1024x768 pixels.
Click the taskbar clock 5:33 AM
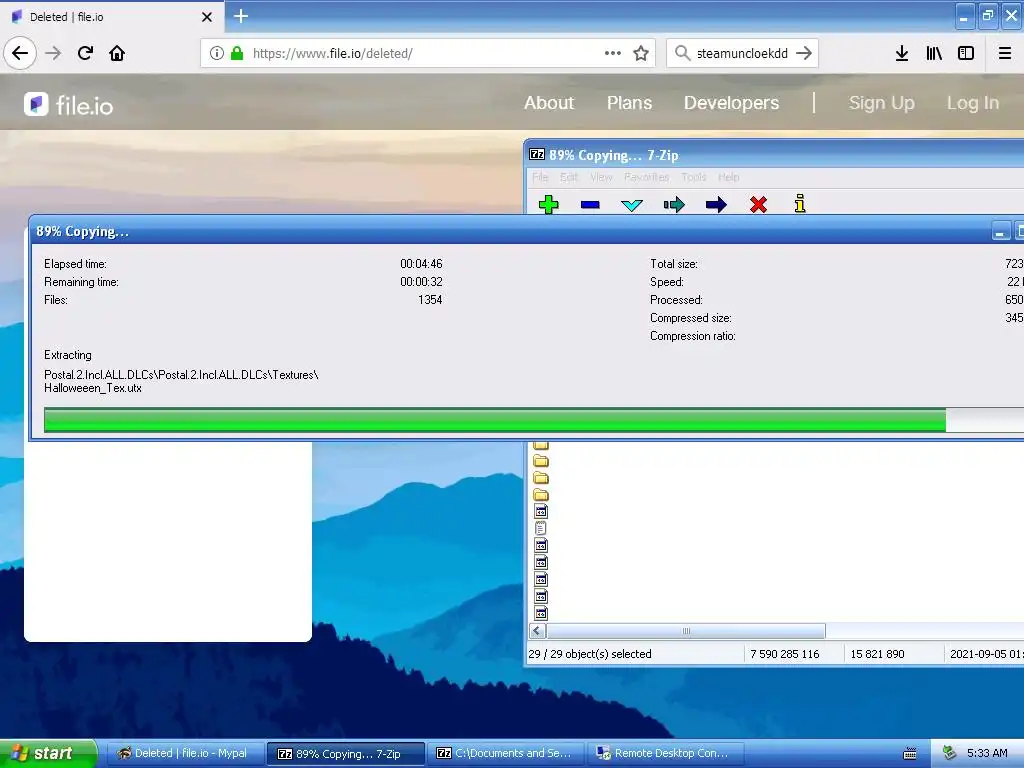[987, 753]
